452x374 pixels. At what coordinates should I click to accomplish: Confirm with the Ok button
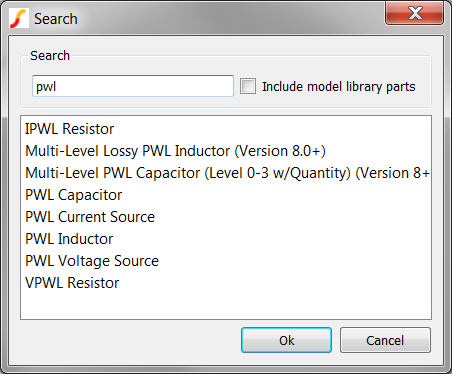(286, 340)
